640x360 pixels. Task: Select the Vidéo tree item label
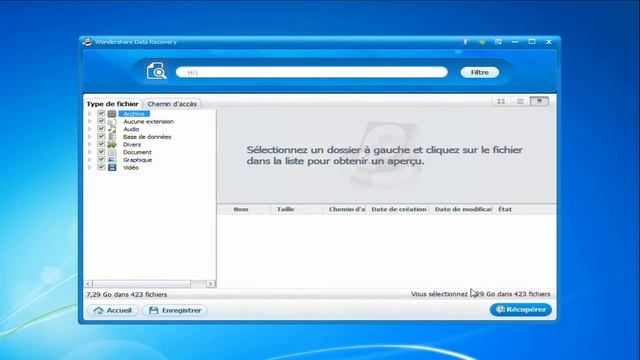tap(131, 168)
